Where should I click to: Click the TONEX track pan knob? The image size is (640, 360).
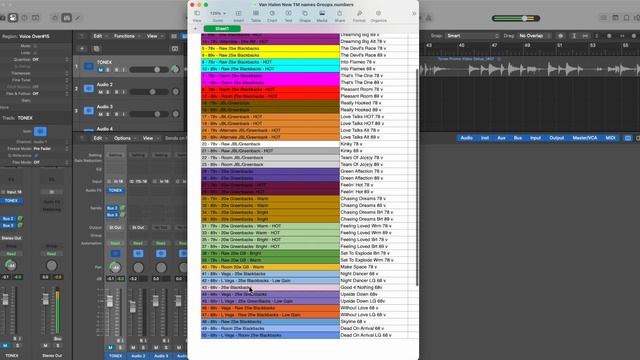click(x=175, y=69)
